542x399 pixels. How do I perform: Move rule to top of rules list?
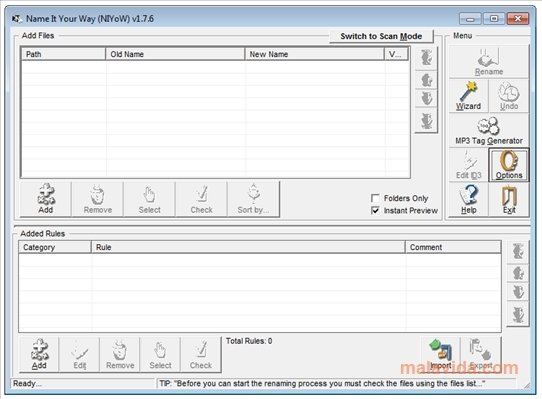click(x=518, y=251)
